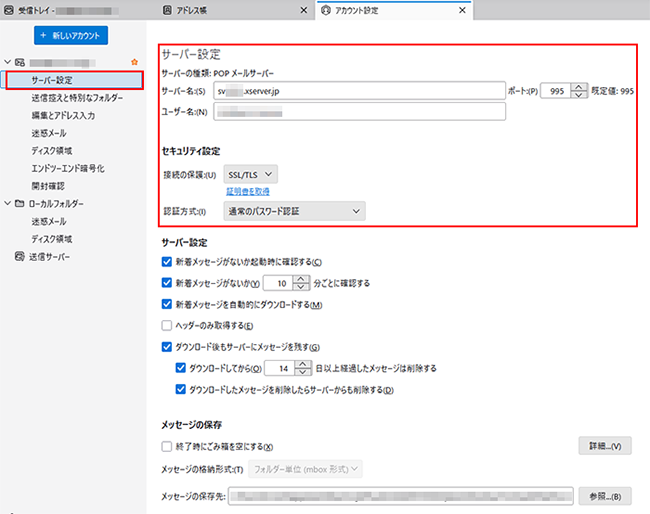Open the メッセージの格納形式 dropdown
This screenshot has height=514, width=650.
(306, 469)
